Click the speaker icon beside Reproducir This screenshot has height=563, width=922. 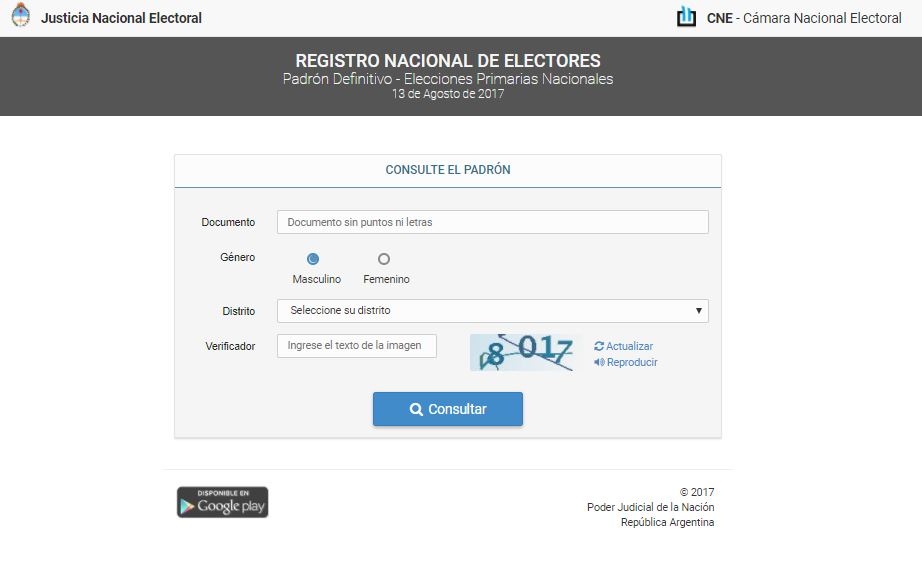click(599, 362)
